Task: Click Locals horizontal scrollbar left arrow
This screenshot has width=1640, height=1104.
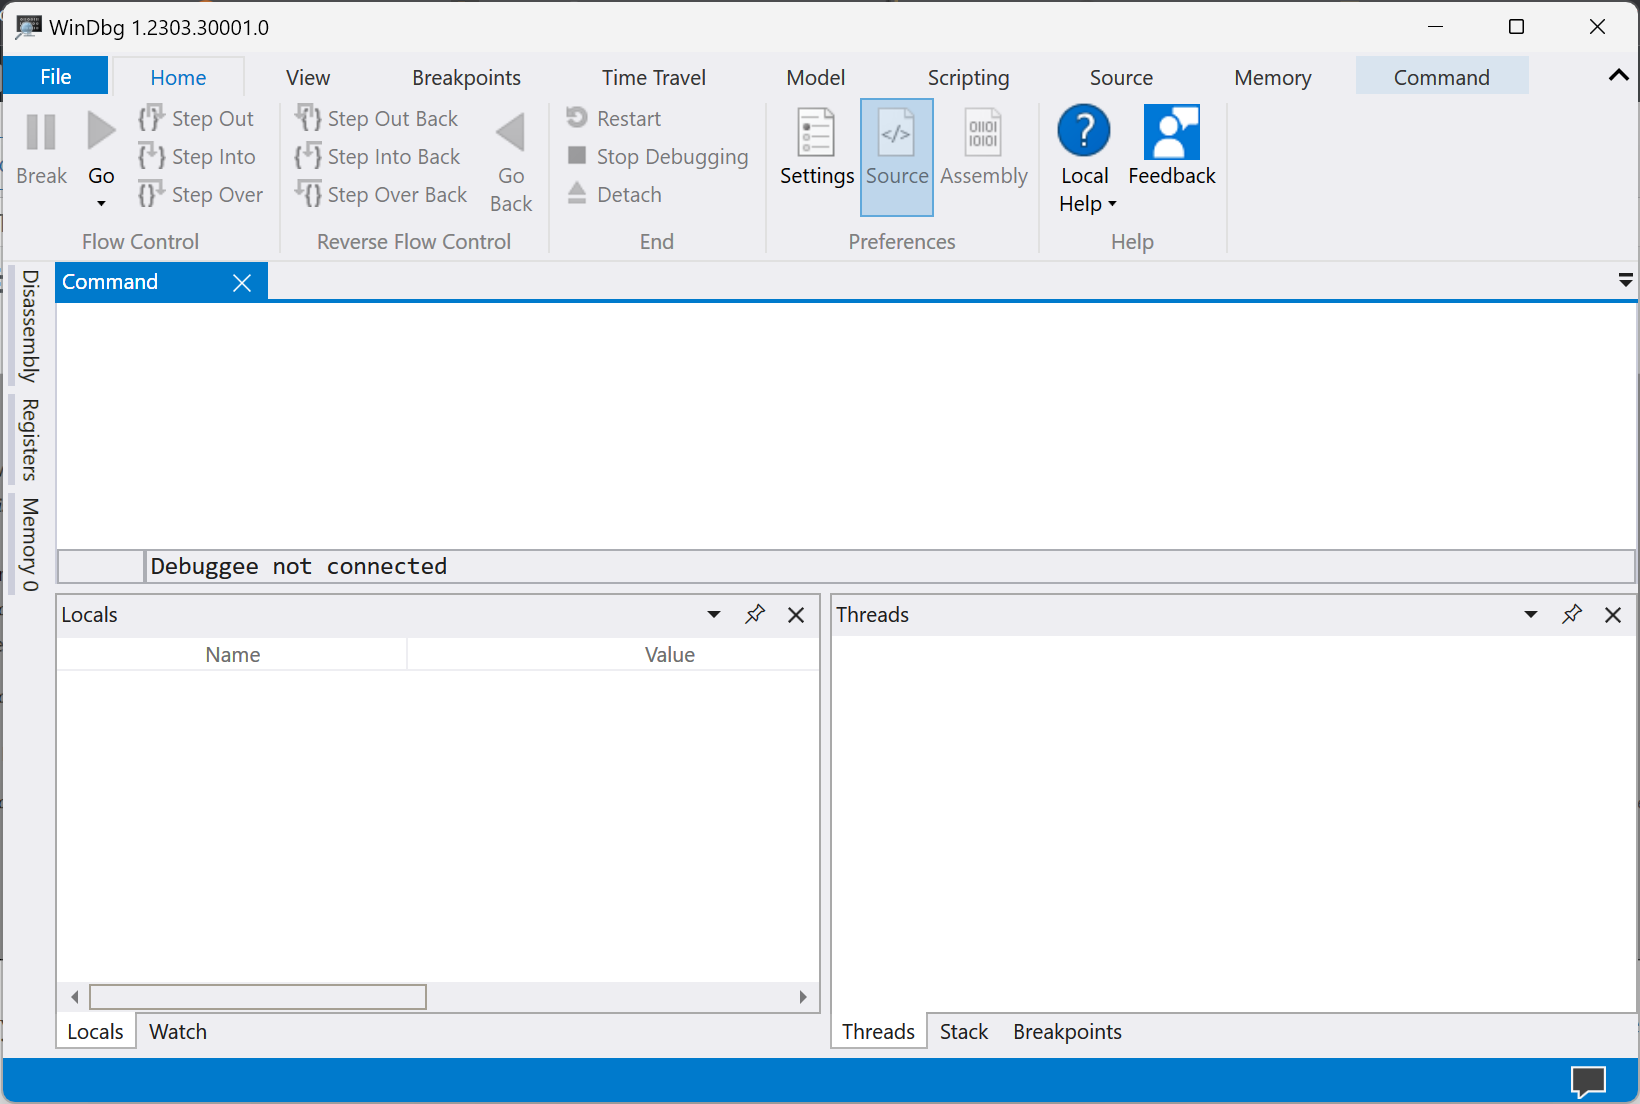Action: click(75, 997)
